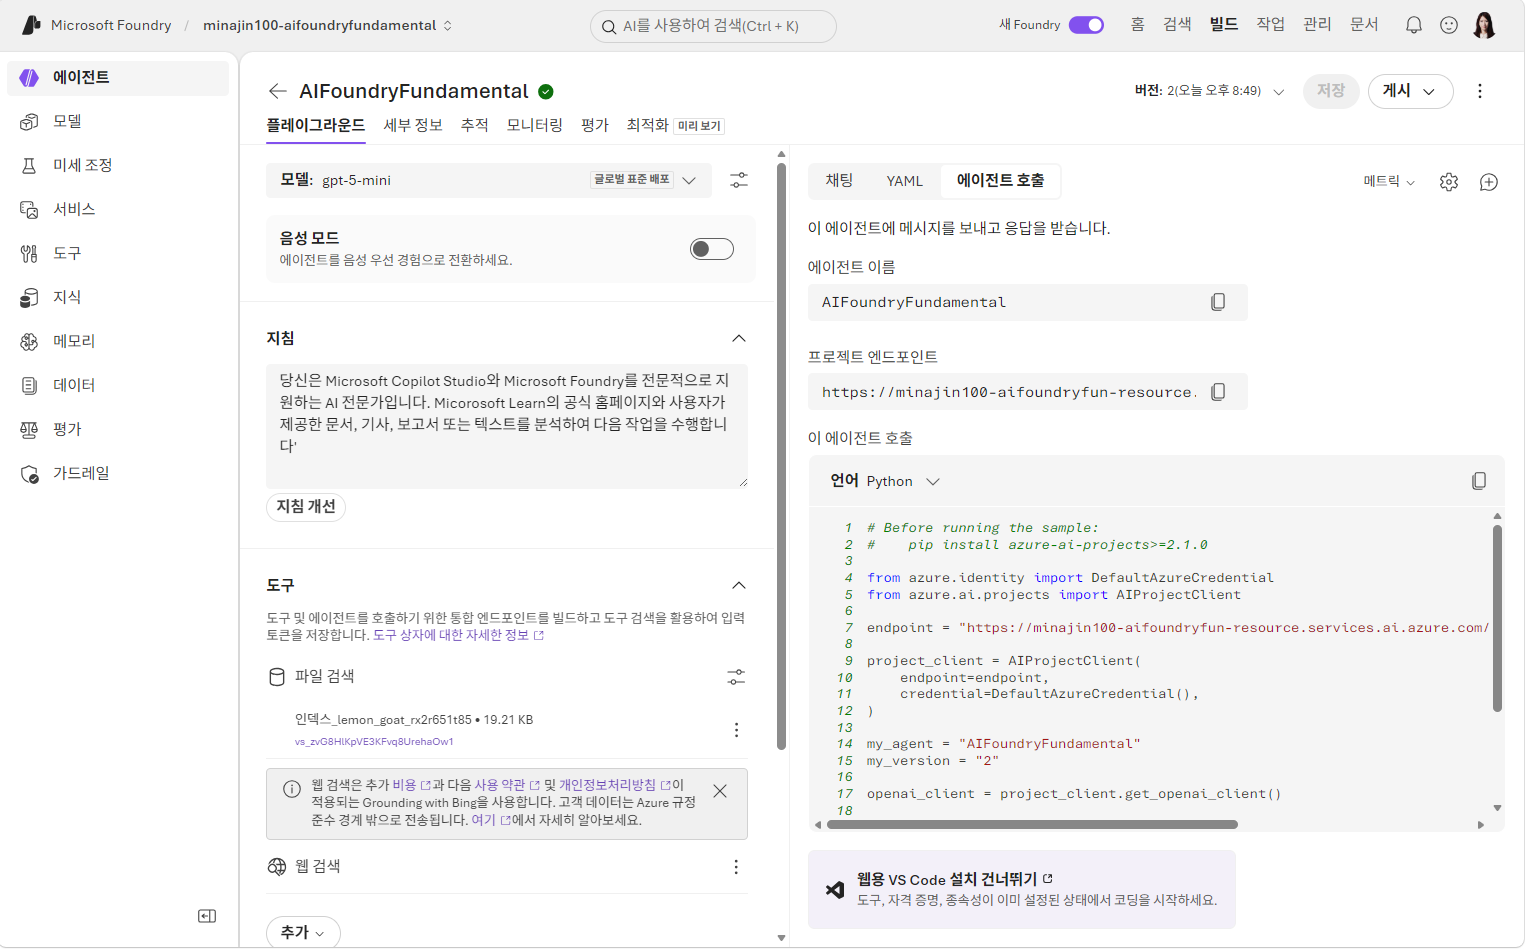The height and width of the screenshot is (950, 1525).
Task: Switch to the YAML tab
Action: pos(904,181)
